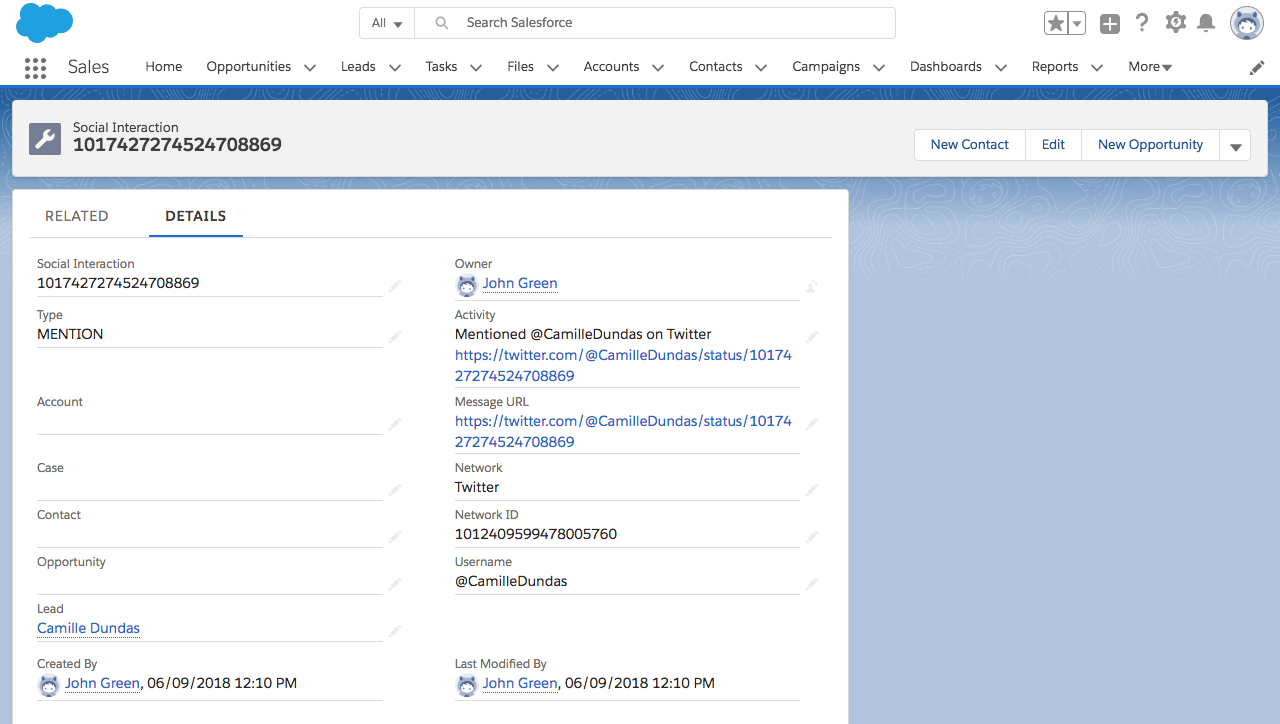Click the Sales app name
Image resolution: width=1280 pixels, height=724 pixels.
pos(89,67)
